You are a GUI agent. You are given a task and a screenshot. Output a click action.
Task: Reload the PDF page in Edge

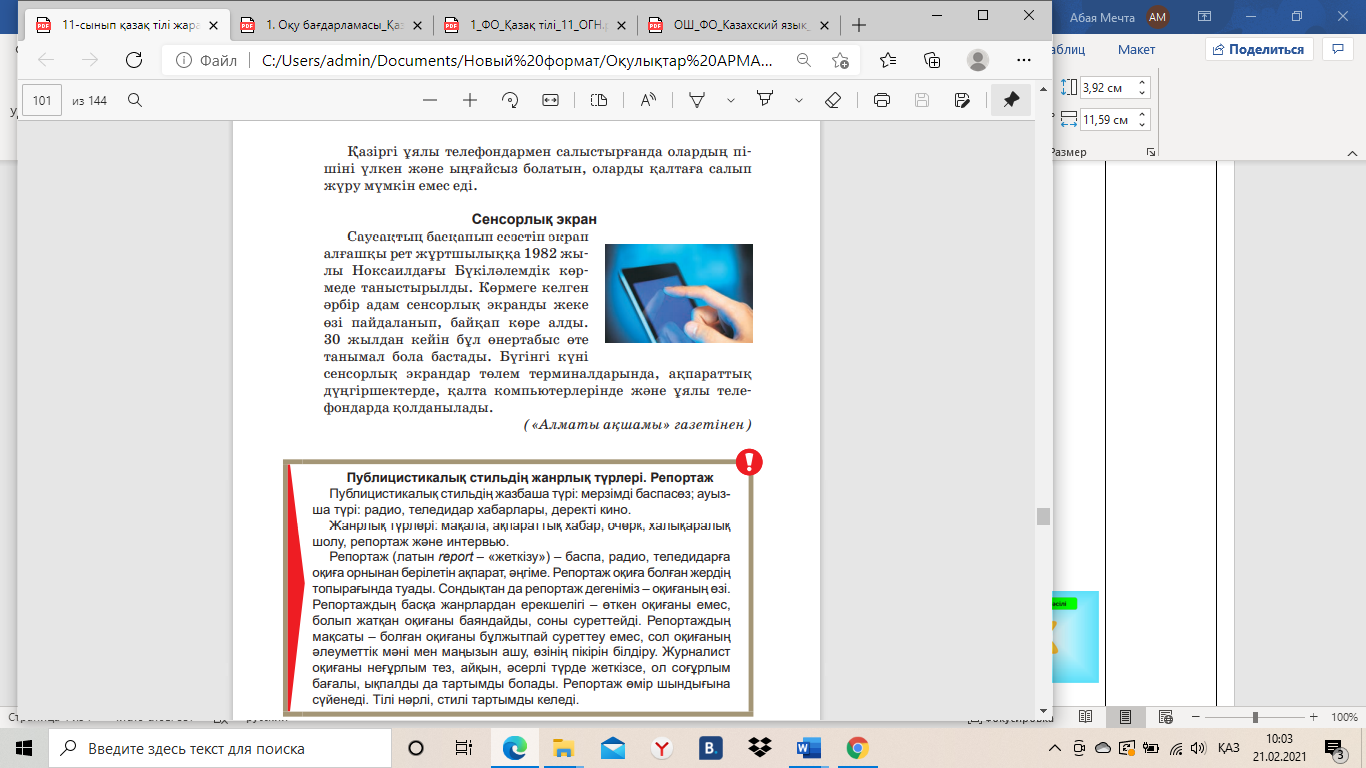[x=133, y=59]
